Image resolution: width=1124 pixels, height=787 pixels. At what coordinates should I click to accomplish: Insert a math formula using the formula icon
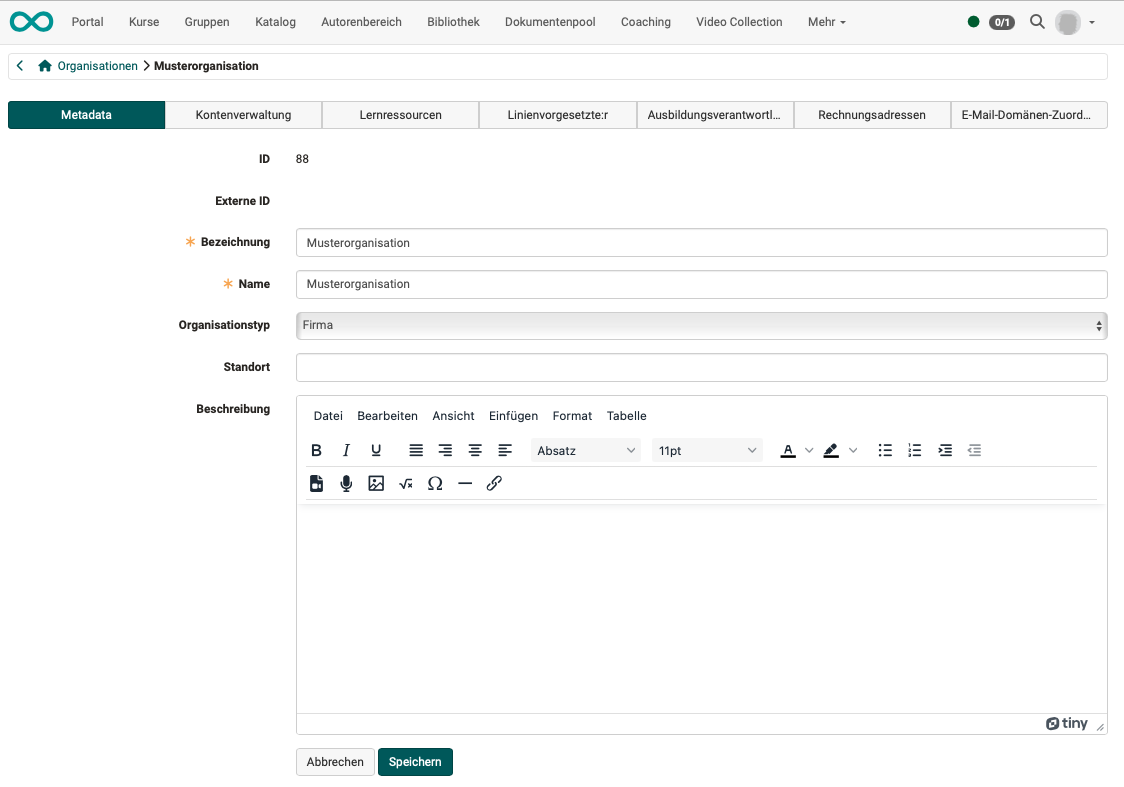coord(406,483)
